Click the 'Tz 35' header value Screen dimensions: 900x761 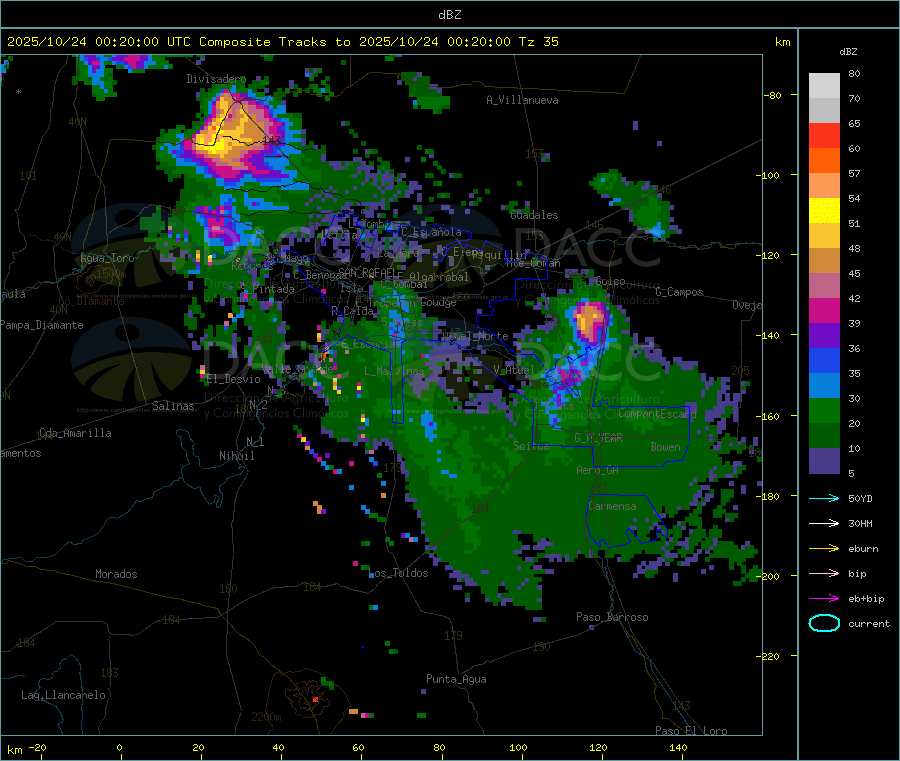click(538, 41)
